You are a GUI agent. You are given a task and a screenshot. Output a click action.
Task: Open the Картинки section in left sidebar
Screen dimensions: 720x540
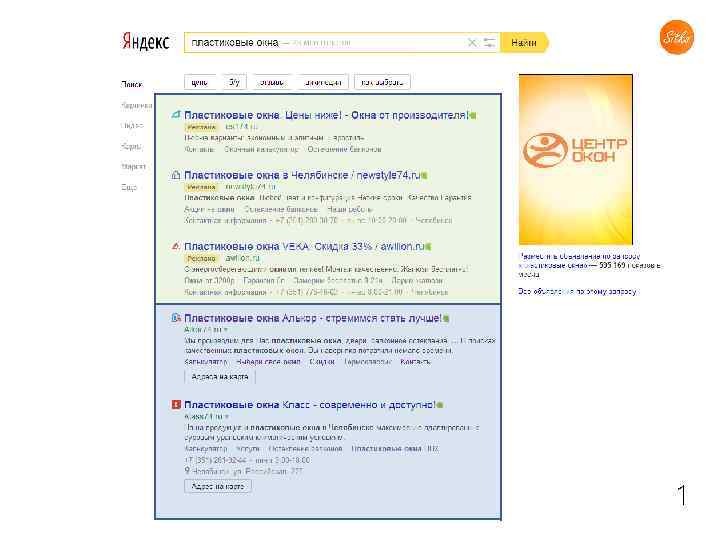pos(136,105)
